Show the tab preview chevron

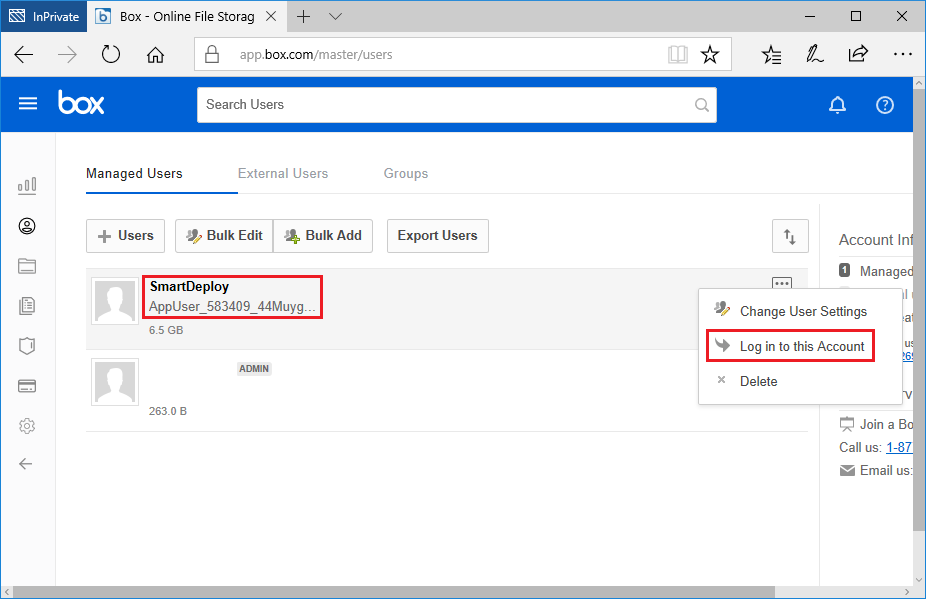pyautogui.click(x=335, y=17)
